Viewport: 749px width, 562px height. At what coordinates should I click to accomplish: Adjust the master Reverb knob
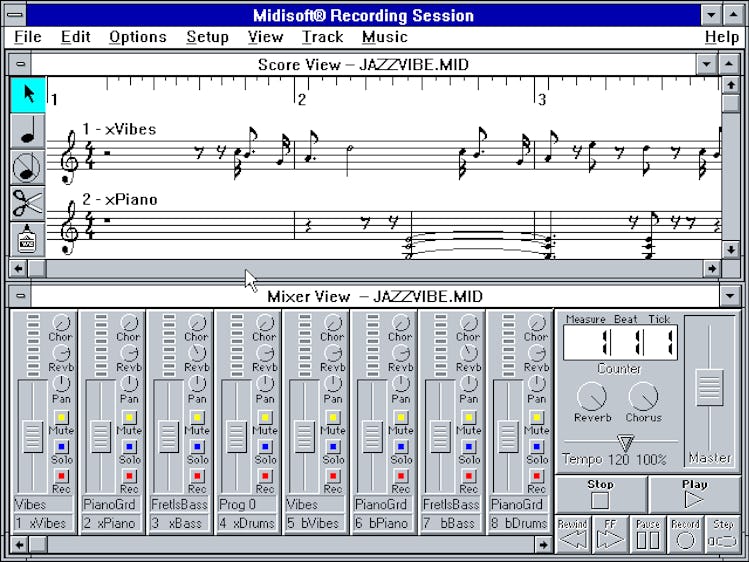[592, 396]
